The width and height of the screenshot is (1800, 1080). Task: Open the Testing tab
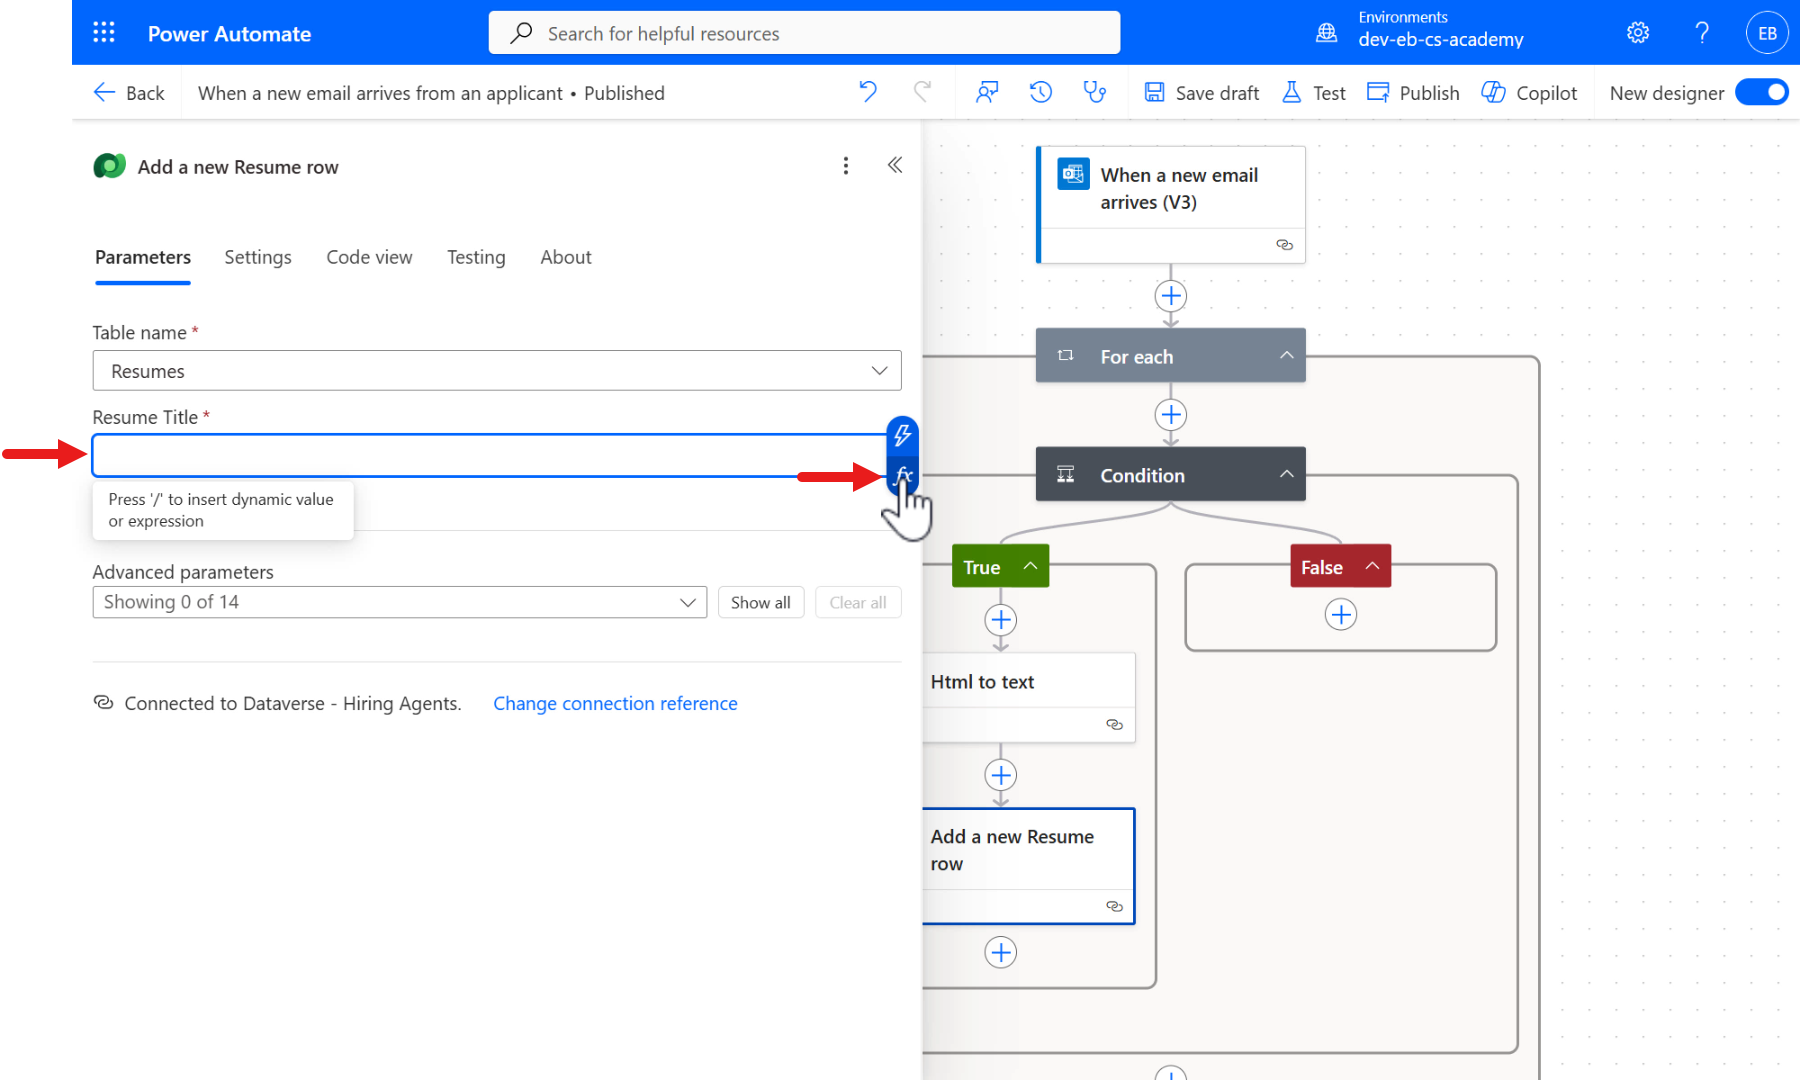pyautogui.click(x=476, y=257)
